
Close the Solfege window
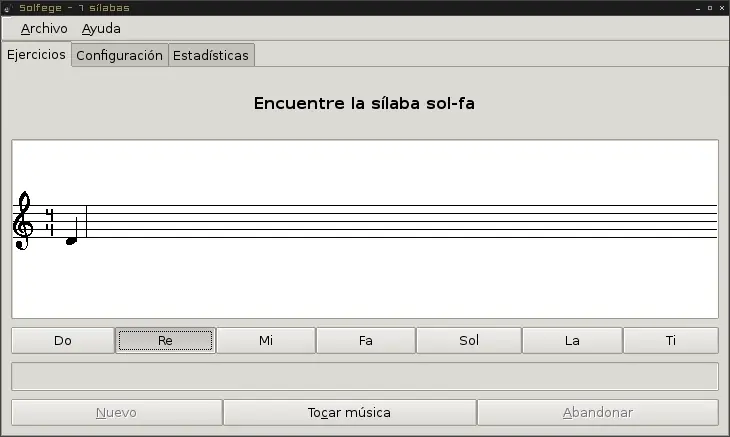(x=721, y=7)
